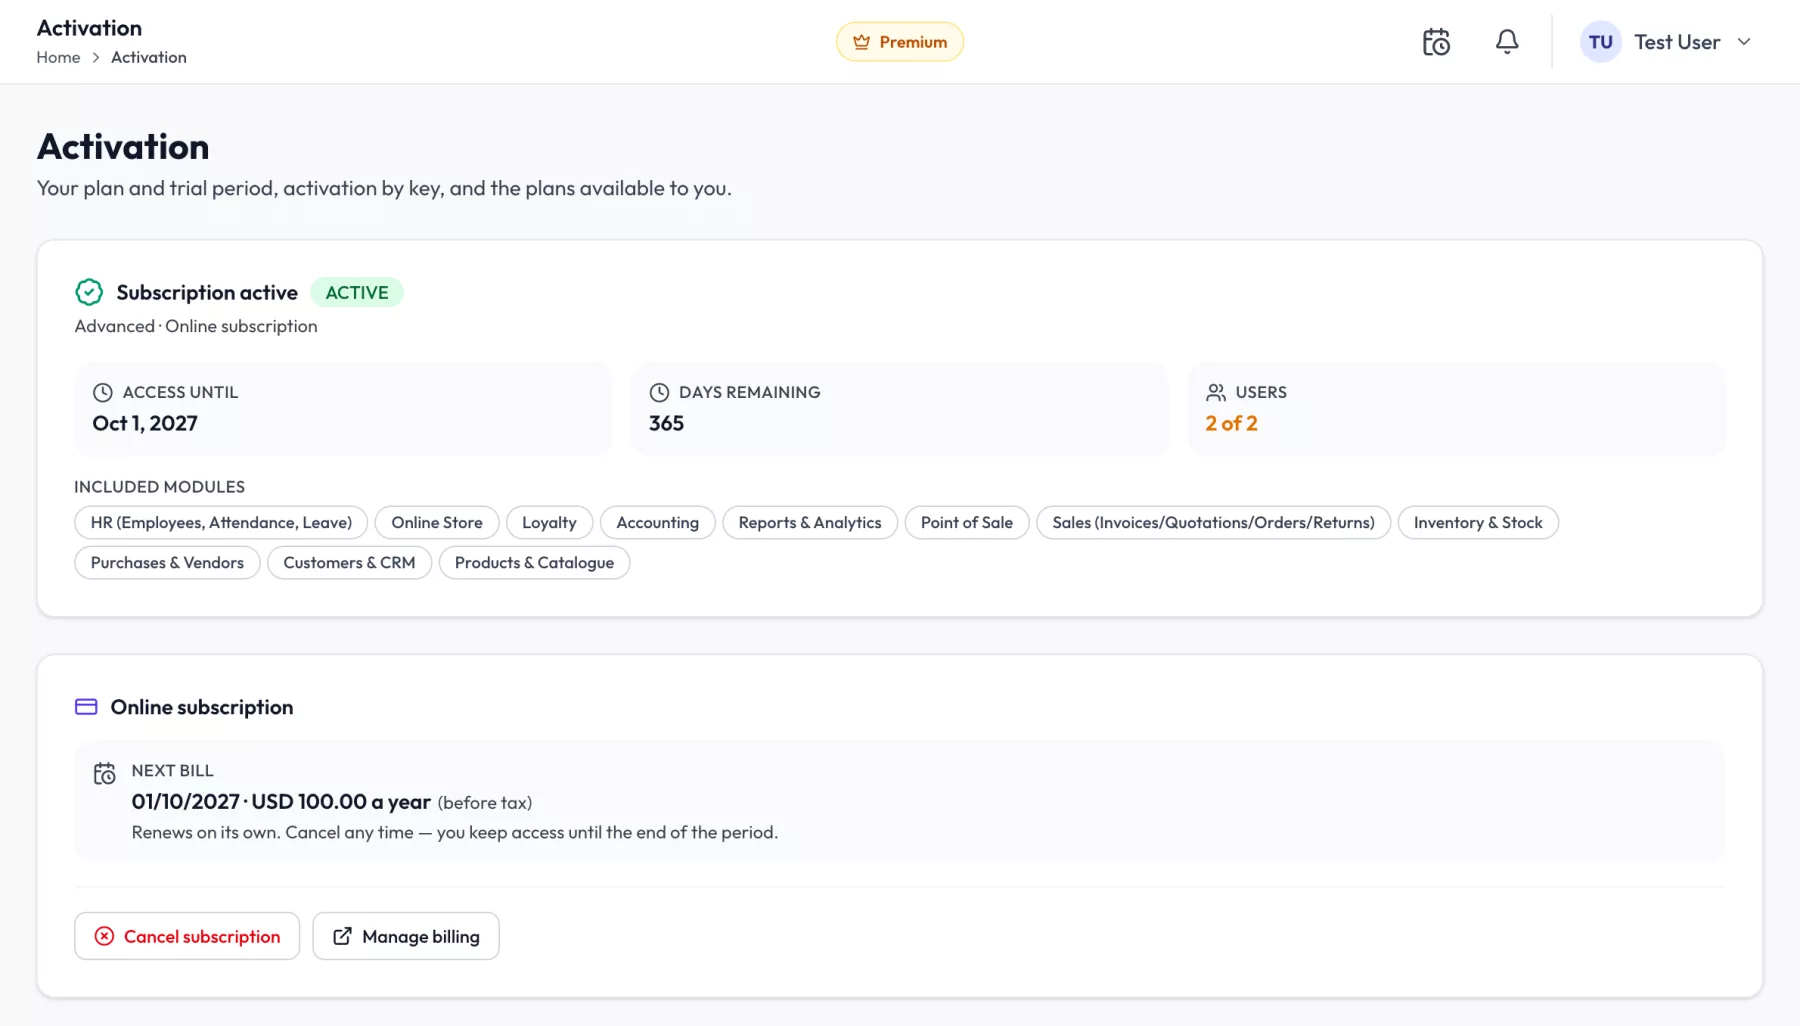The width and height of the screenshot is (1800, 1026).
Task: Click the green subscription active check icon
Action: pos(89,292)
